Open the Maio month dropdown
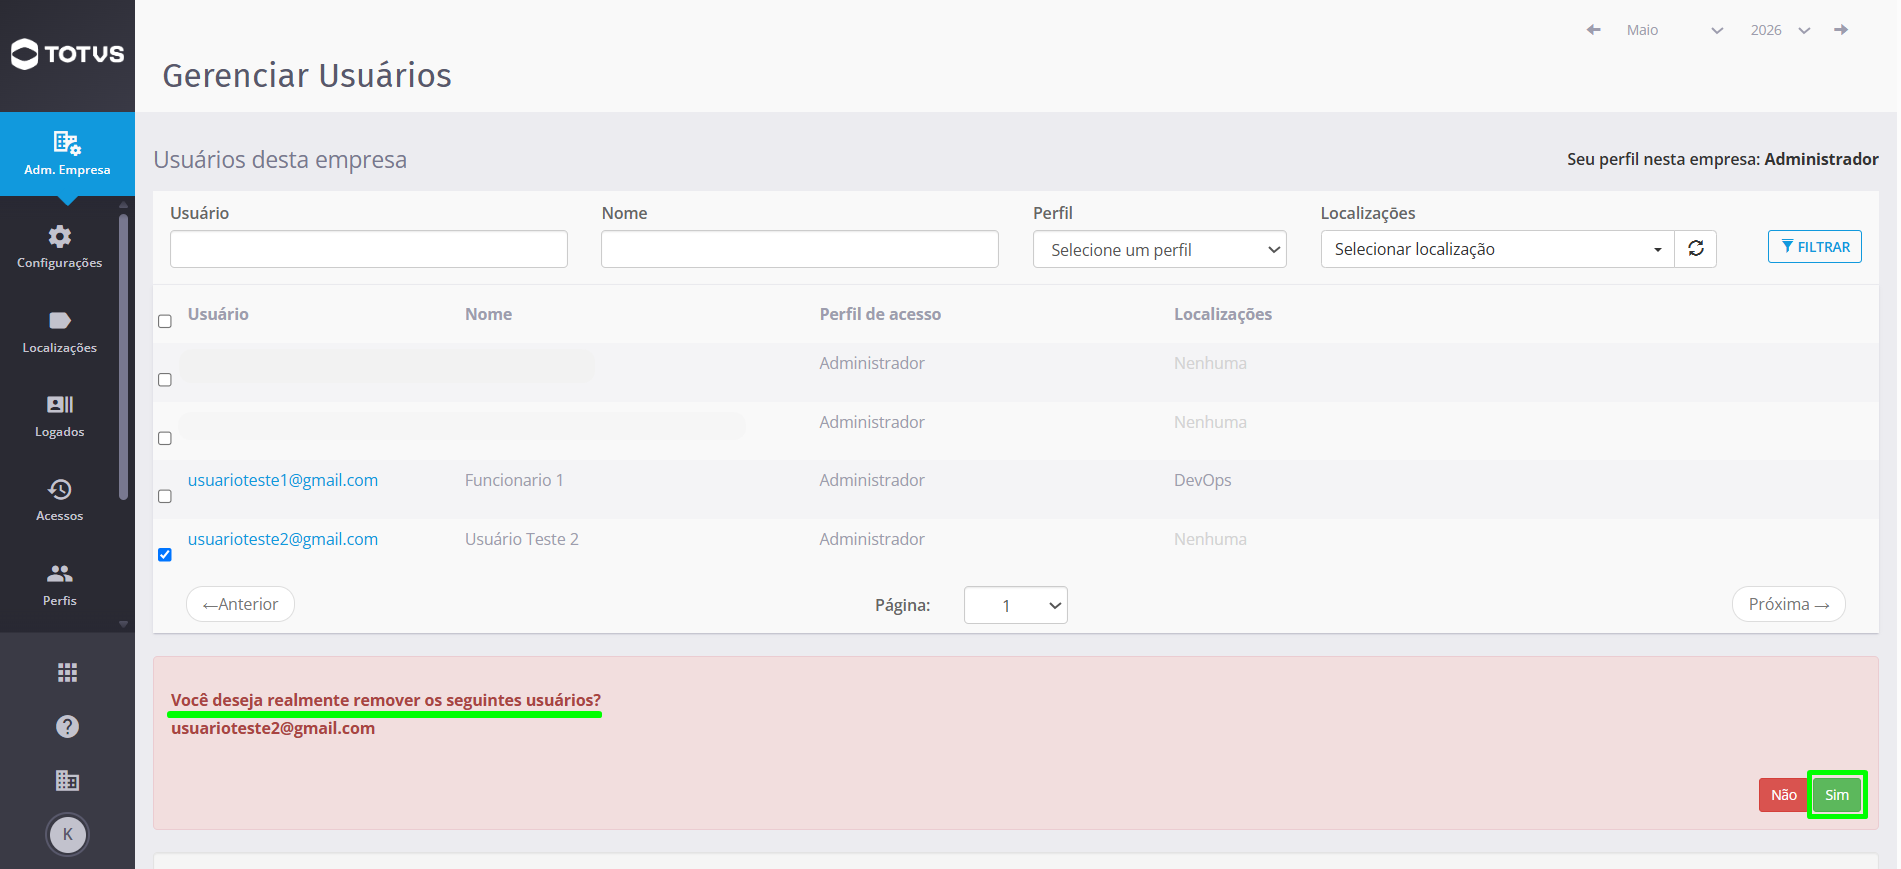 [x=1675, y=30]
